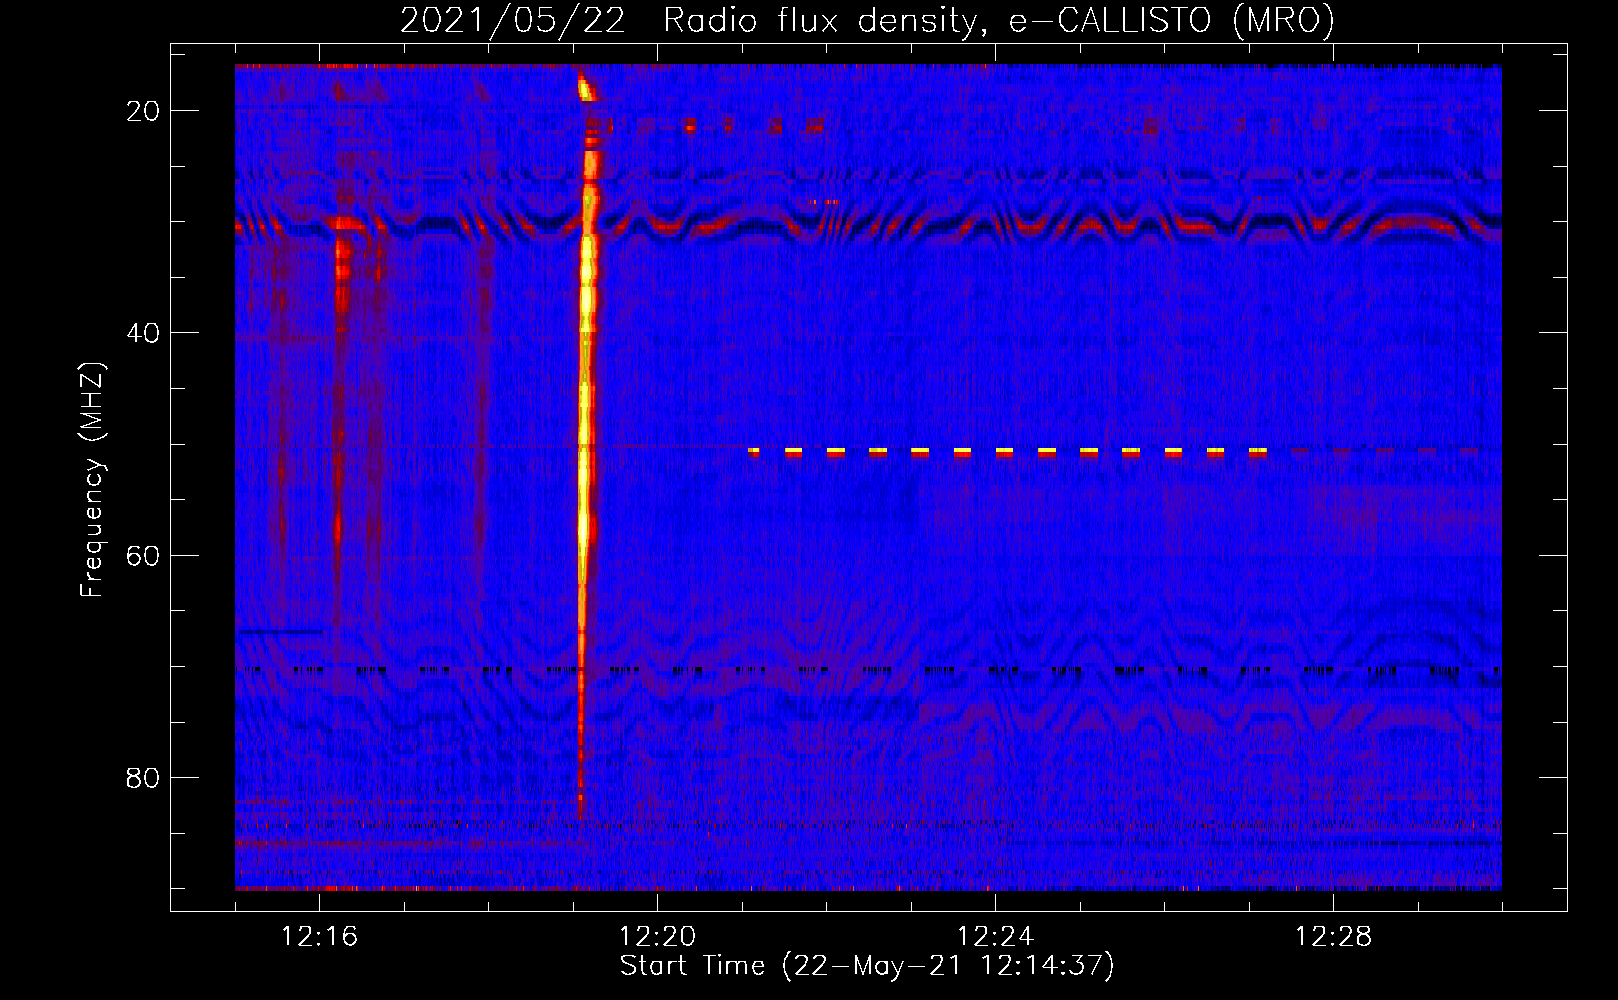1618x1000 pixels.
Task: Click the 60 MHz frequency tick label
Action: tap(143, 555)
